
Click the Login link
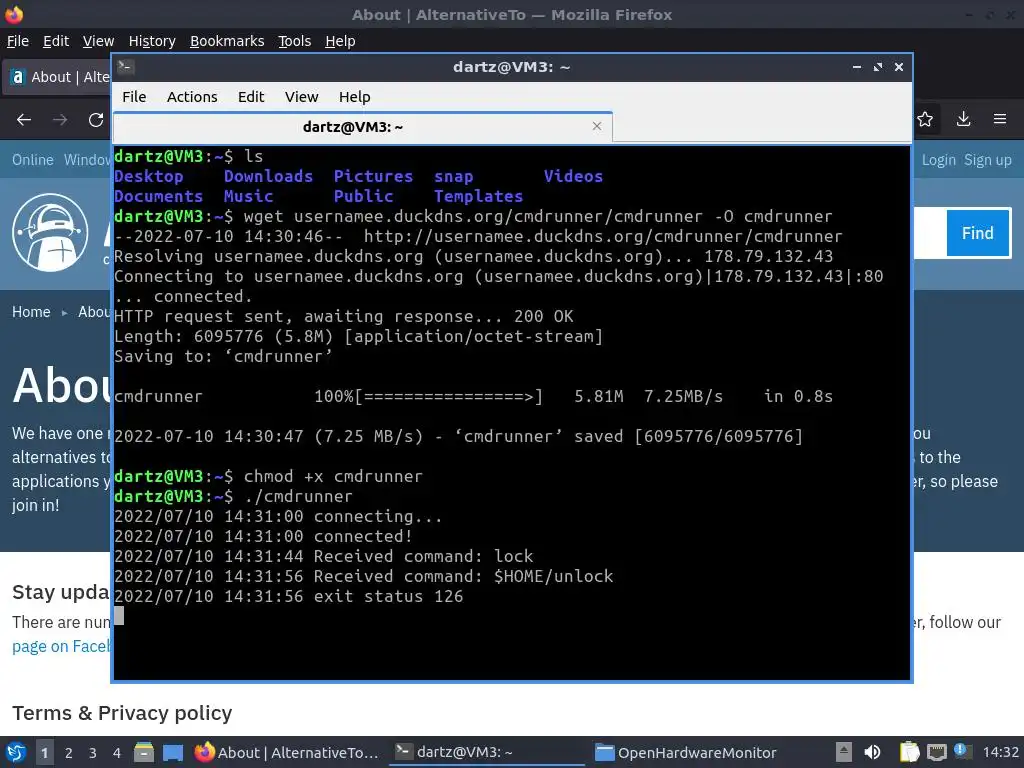pyautogui.click(x=938, y=160)
